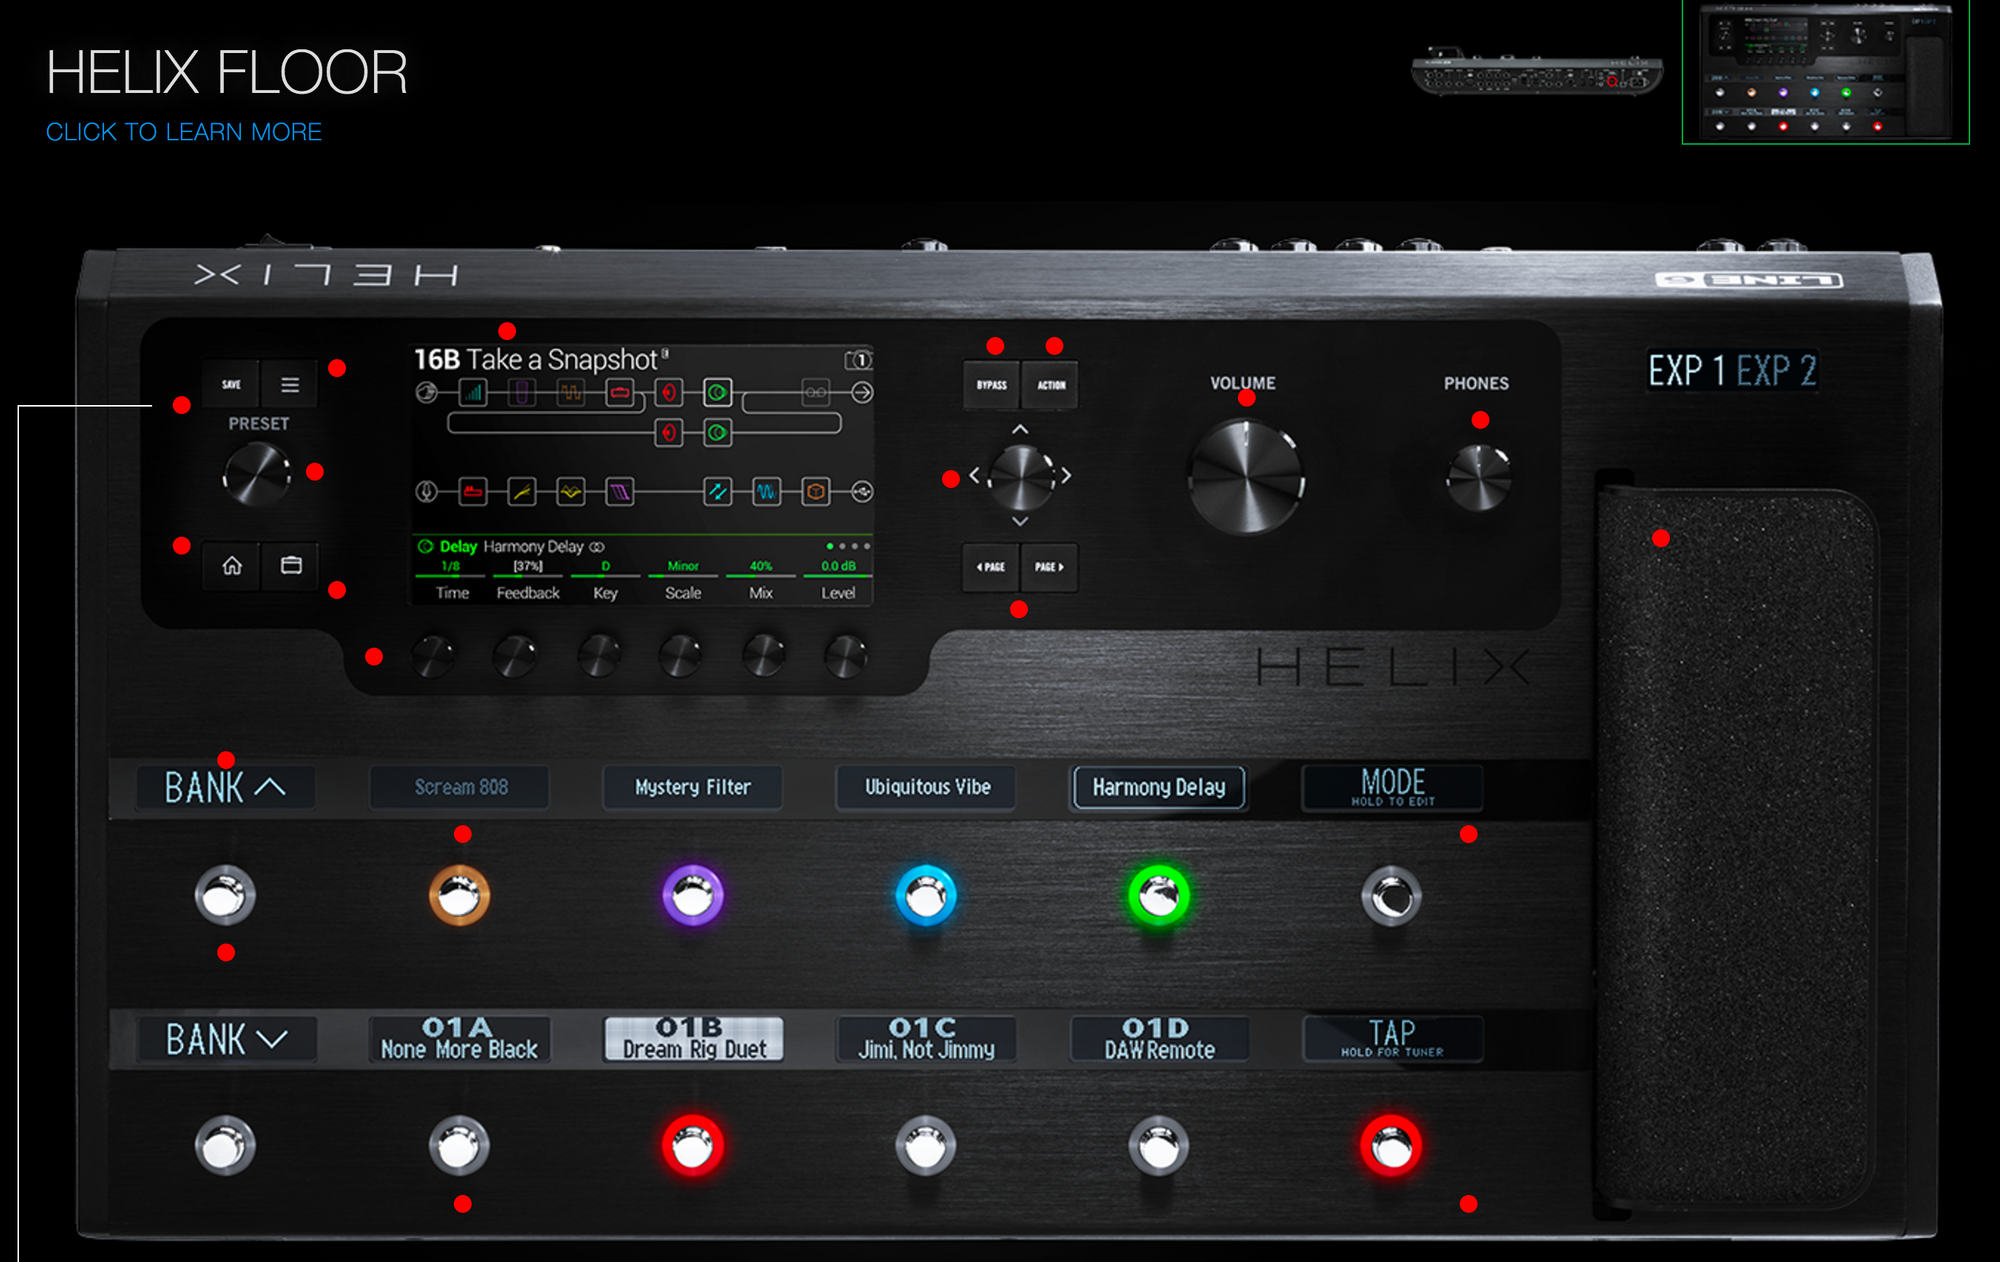Click the lower path microphone input icon
Viewport: 2000px width, 1262px height.
pyautogui.click(x=426, y=492)
